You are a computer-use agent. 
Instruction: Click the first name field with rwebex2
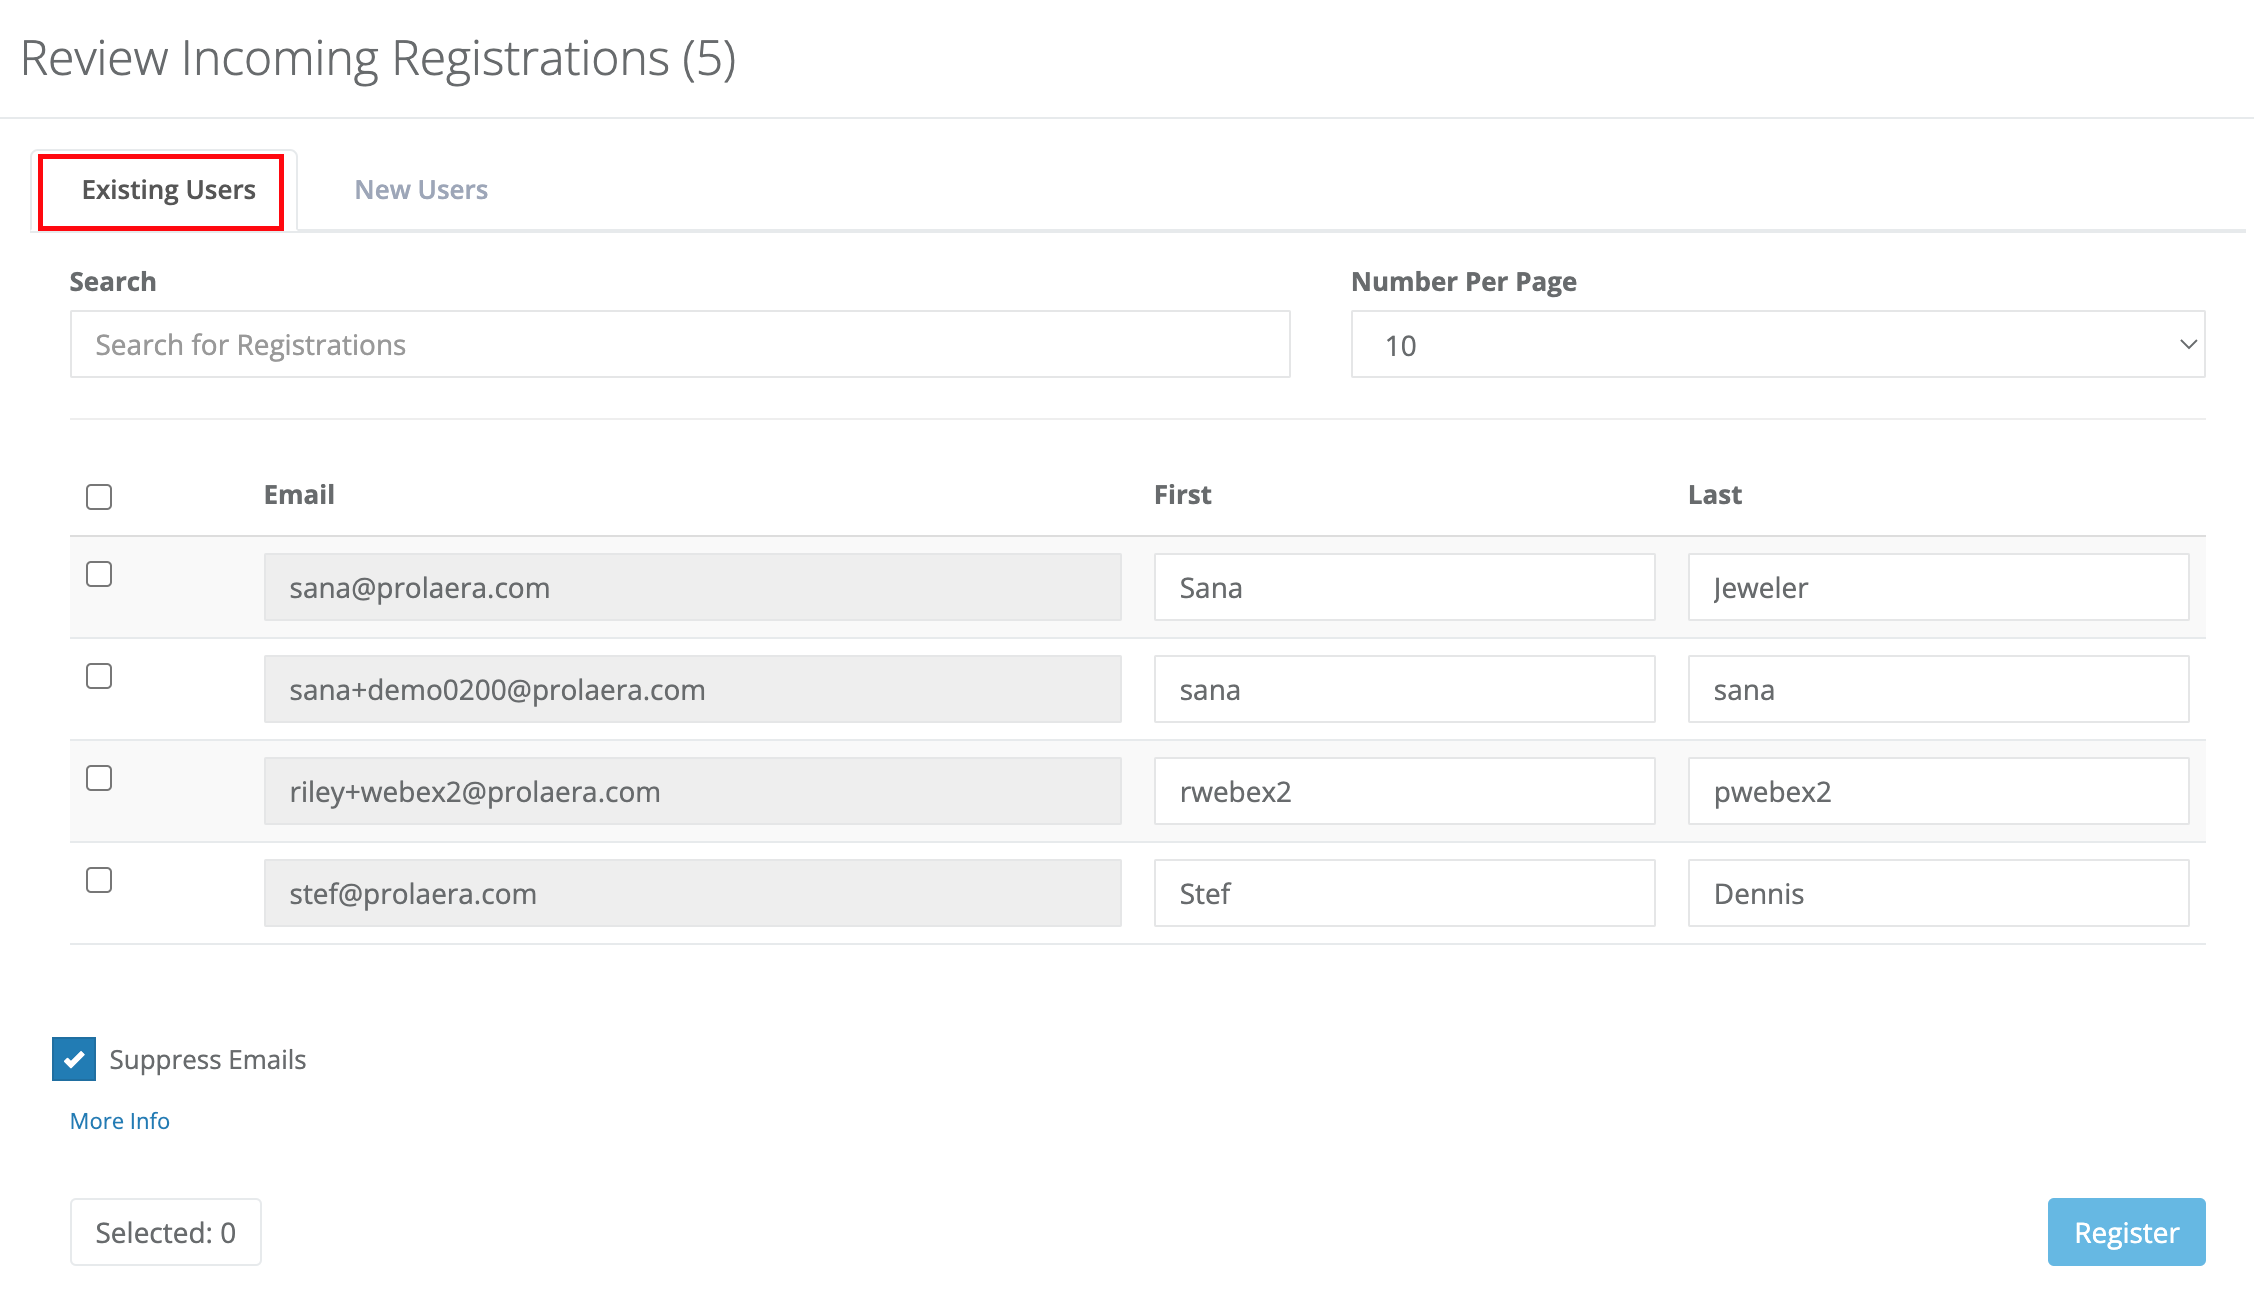(1404, 791)
